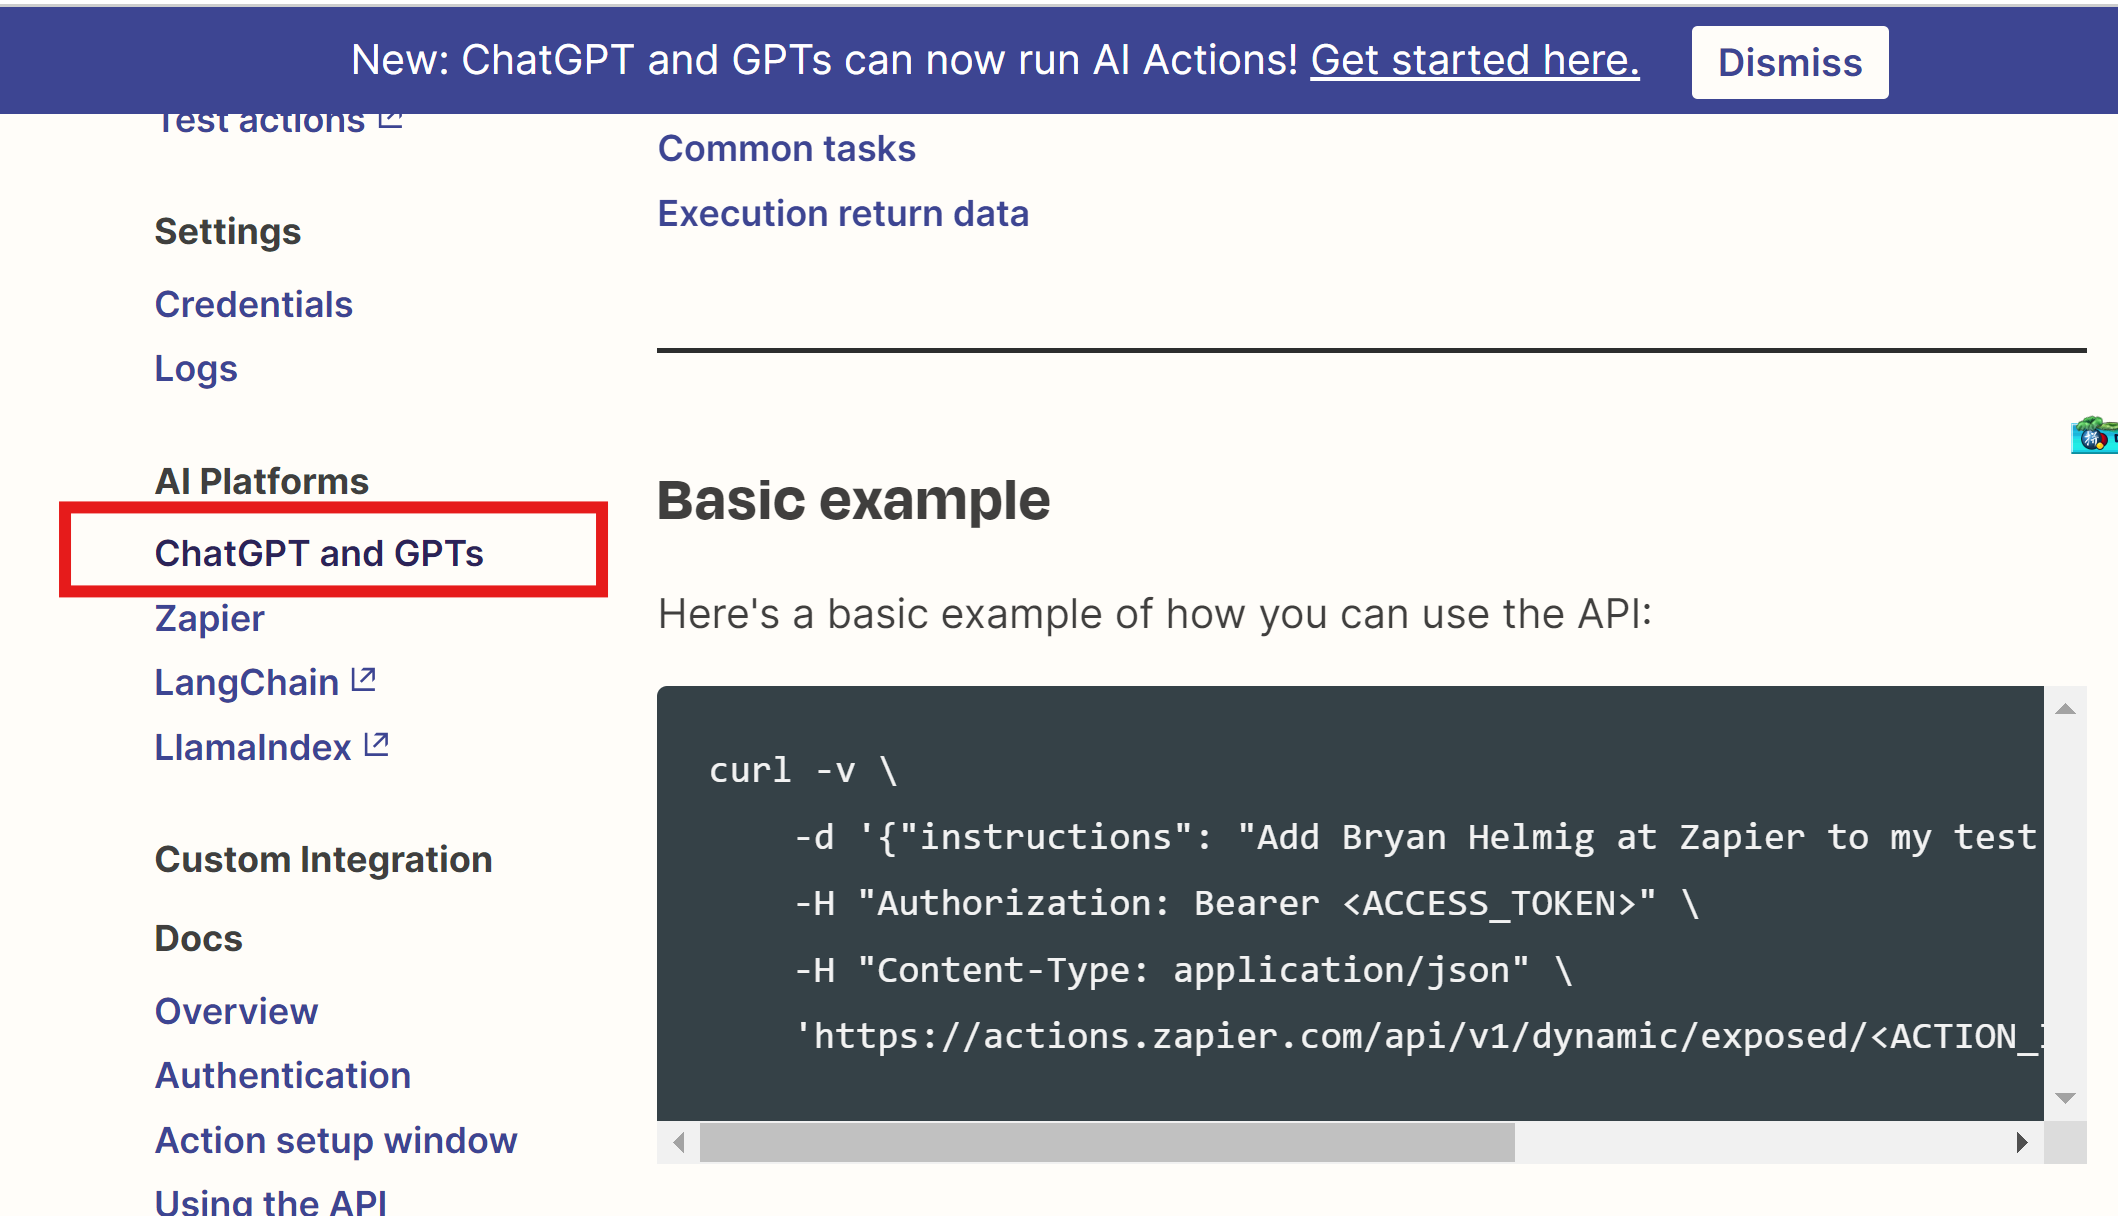The image size is (2118, 1216).
Task: Open the LlamaIndex sidebar link
Action: click(252, 747)
